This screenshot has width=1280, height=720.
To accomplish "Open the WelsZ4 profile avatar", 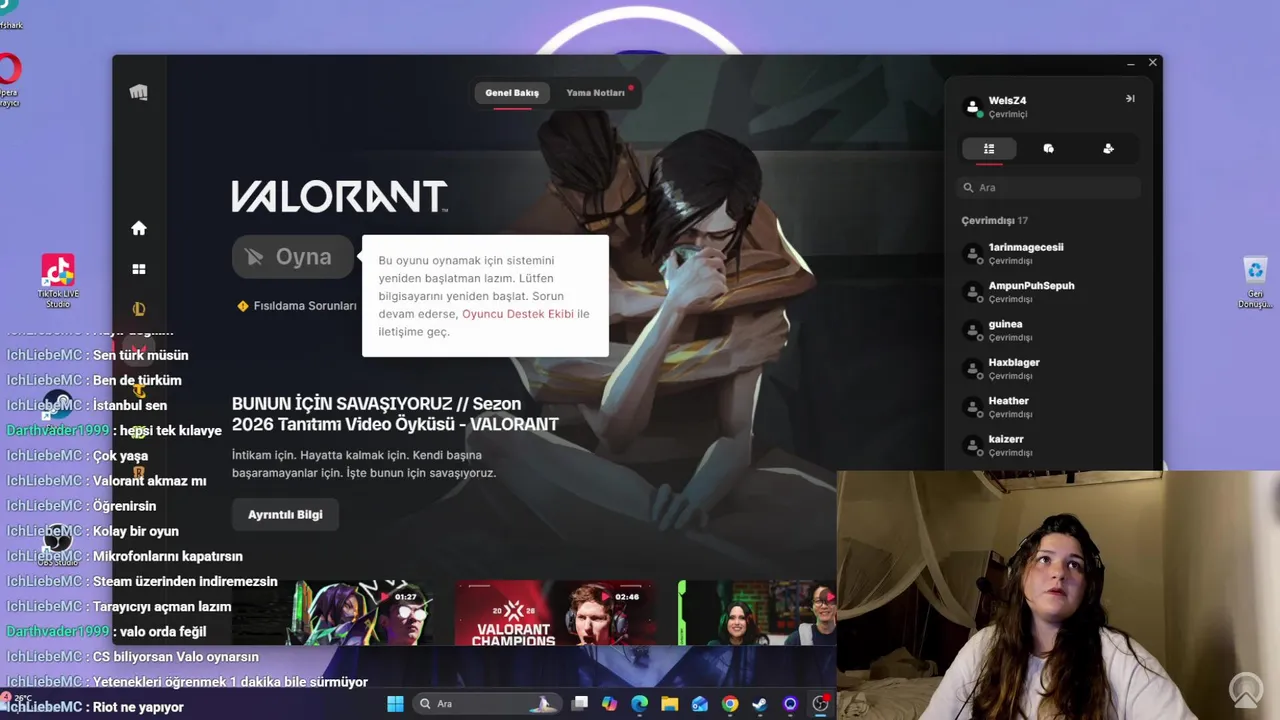I will click(x=972, y=107).
